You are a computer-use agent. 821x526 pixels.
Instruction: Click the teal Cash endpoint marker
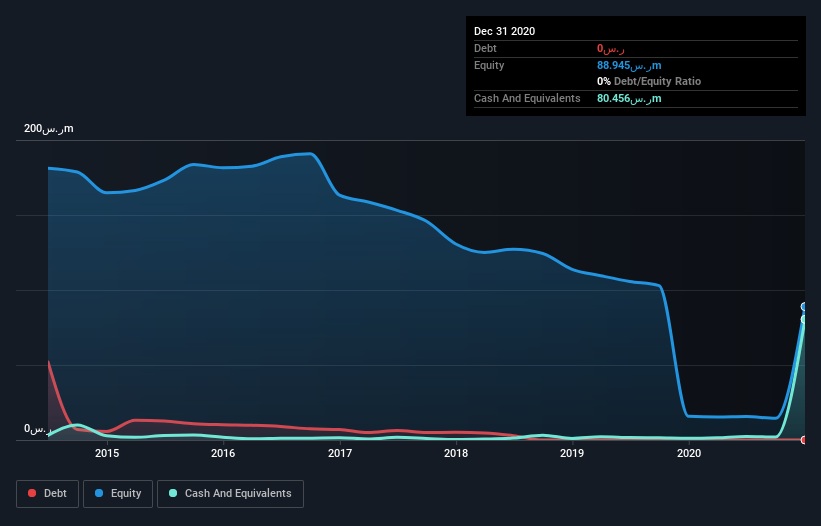[x=804, y=319]
